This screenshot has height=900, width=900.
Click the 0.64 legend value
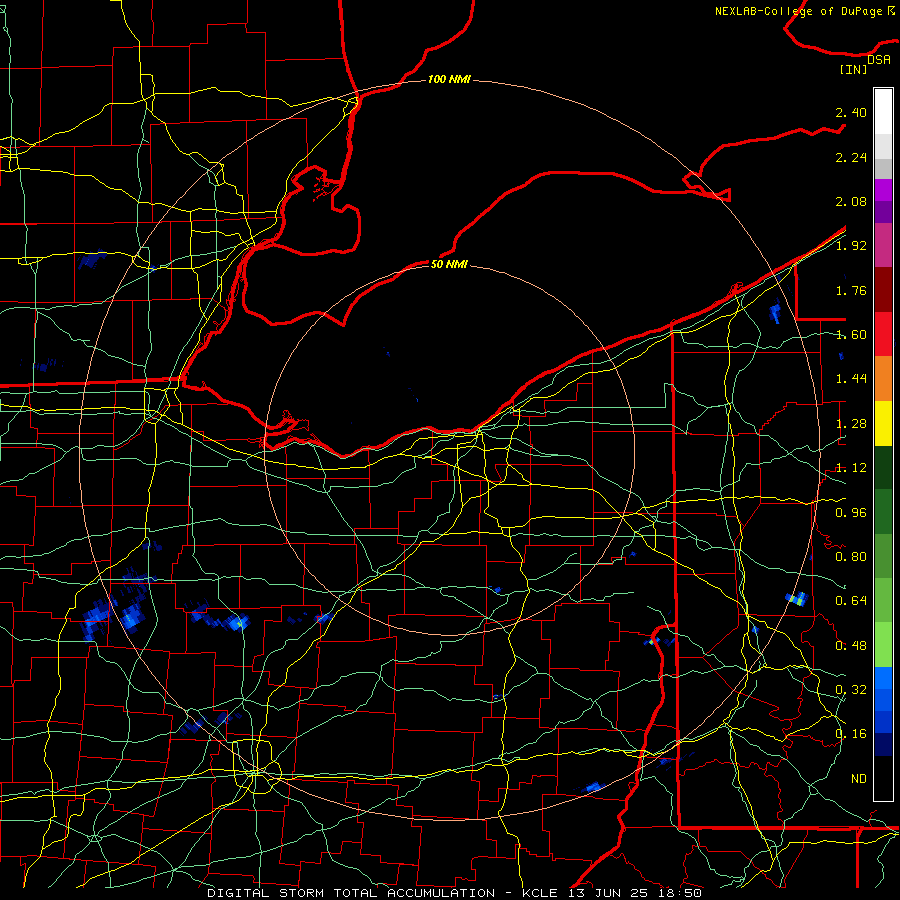click(851, 601)
